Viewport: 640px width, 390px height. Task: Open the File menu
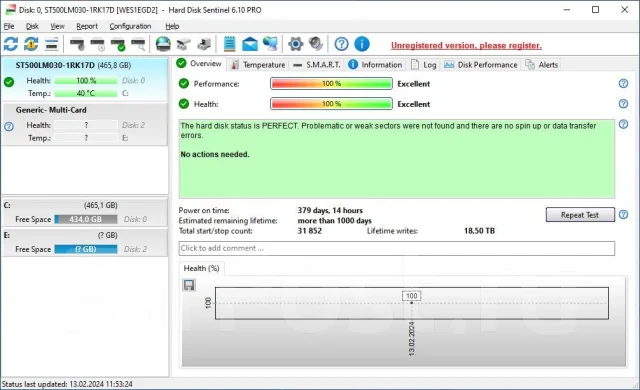pyautogui.click(x=9, y=26)
